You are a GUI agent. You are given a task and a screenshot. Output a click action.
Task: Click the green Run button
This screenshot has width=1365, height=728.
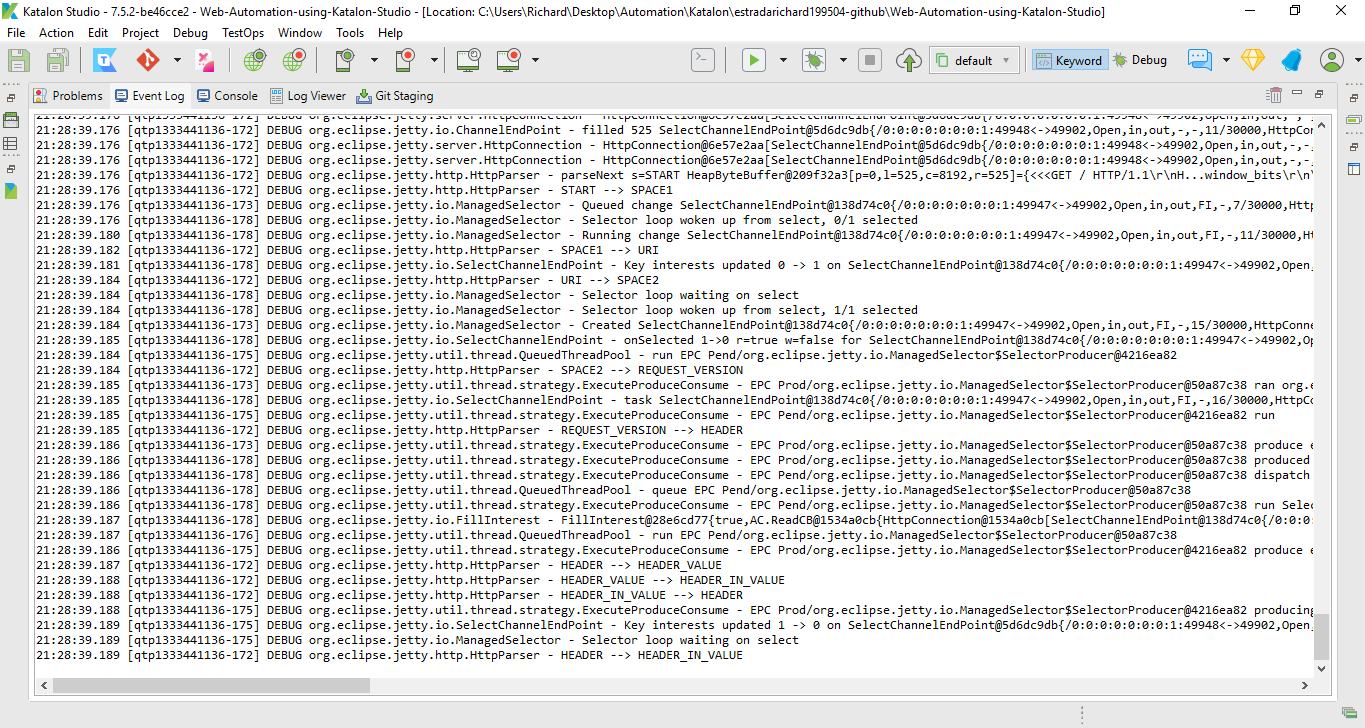point(753,60)
